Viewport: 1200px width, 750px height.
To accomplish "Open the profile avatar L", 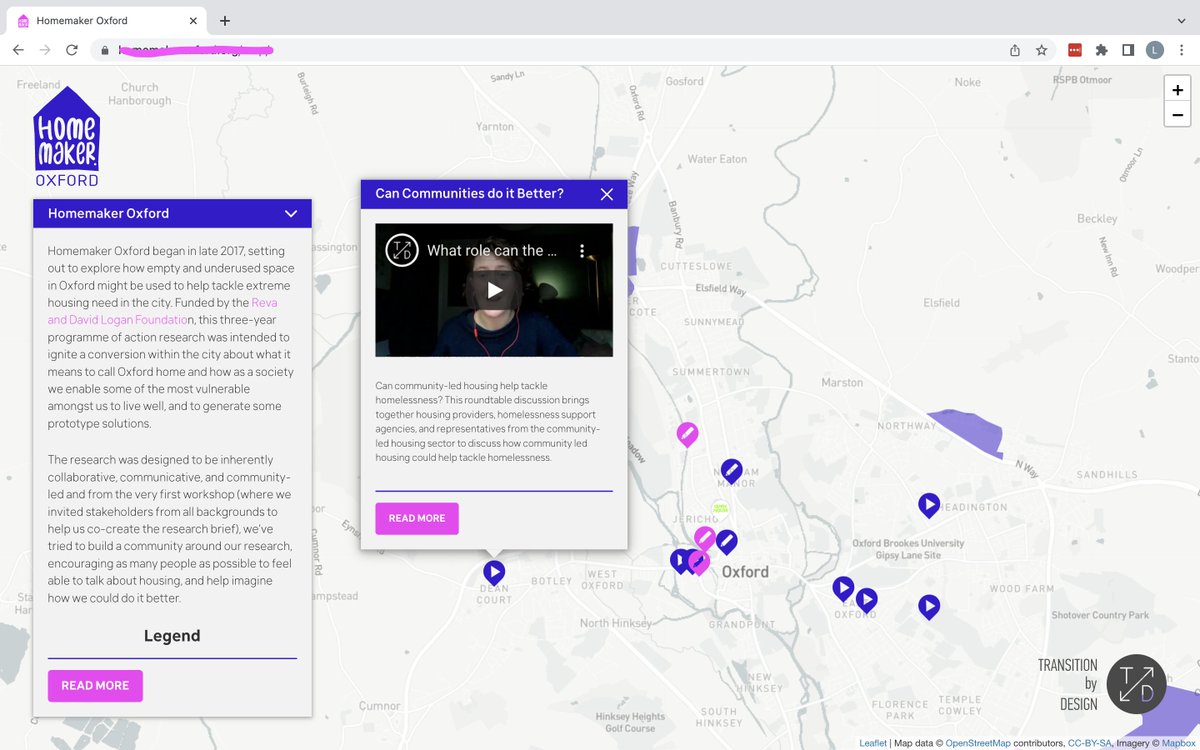I will click(x=1155, y=50).
